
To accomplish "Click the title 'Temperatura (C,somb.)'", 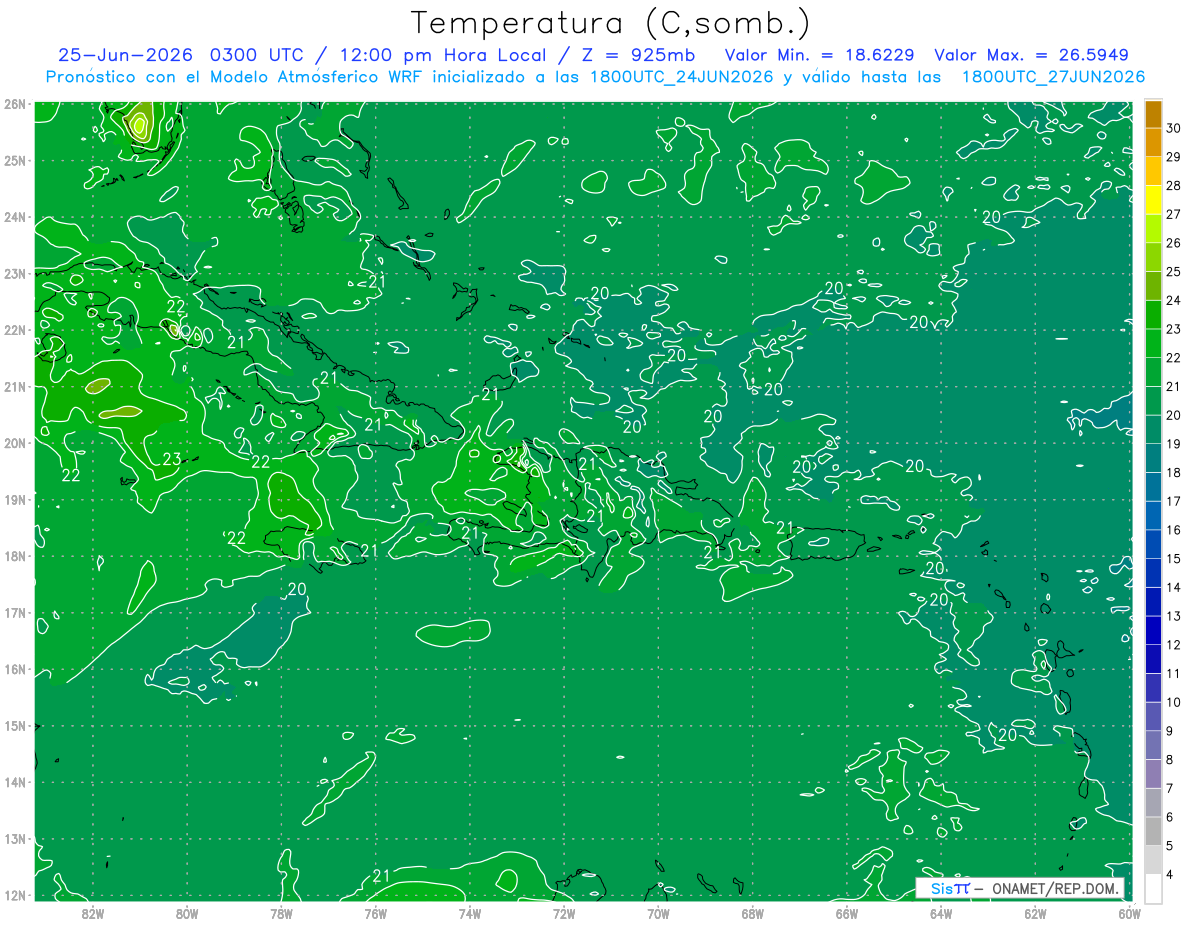I will pyautogui.click(x=611, y=23).
